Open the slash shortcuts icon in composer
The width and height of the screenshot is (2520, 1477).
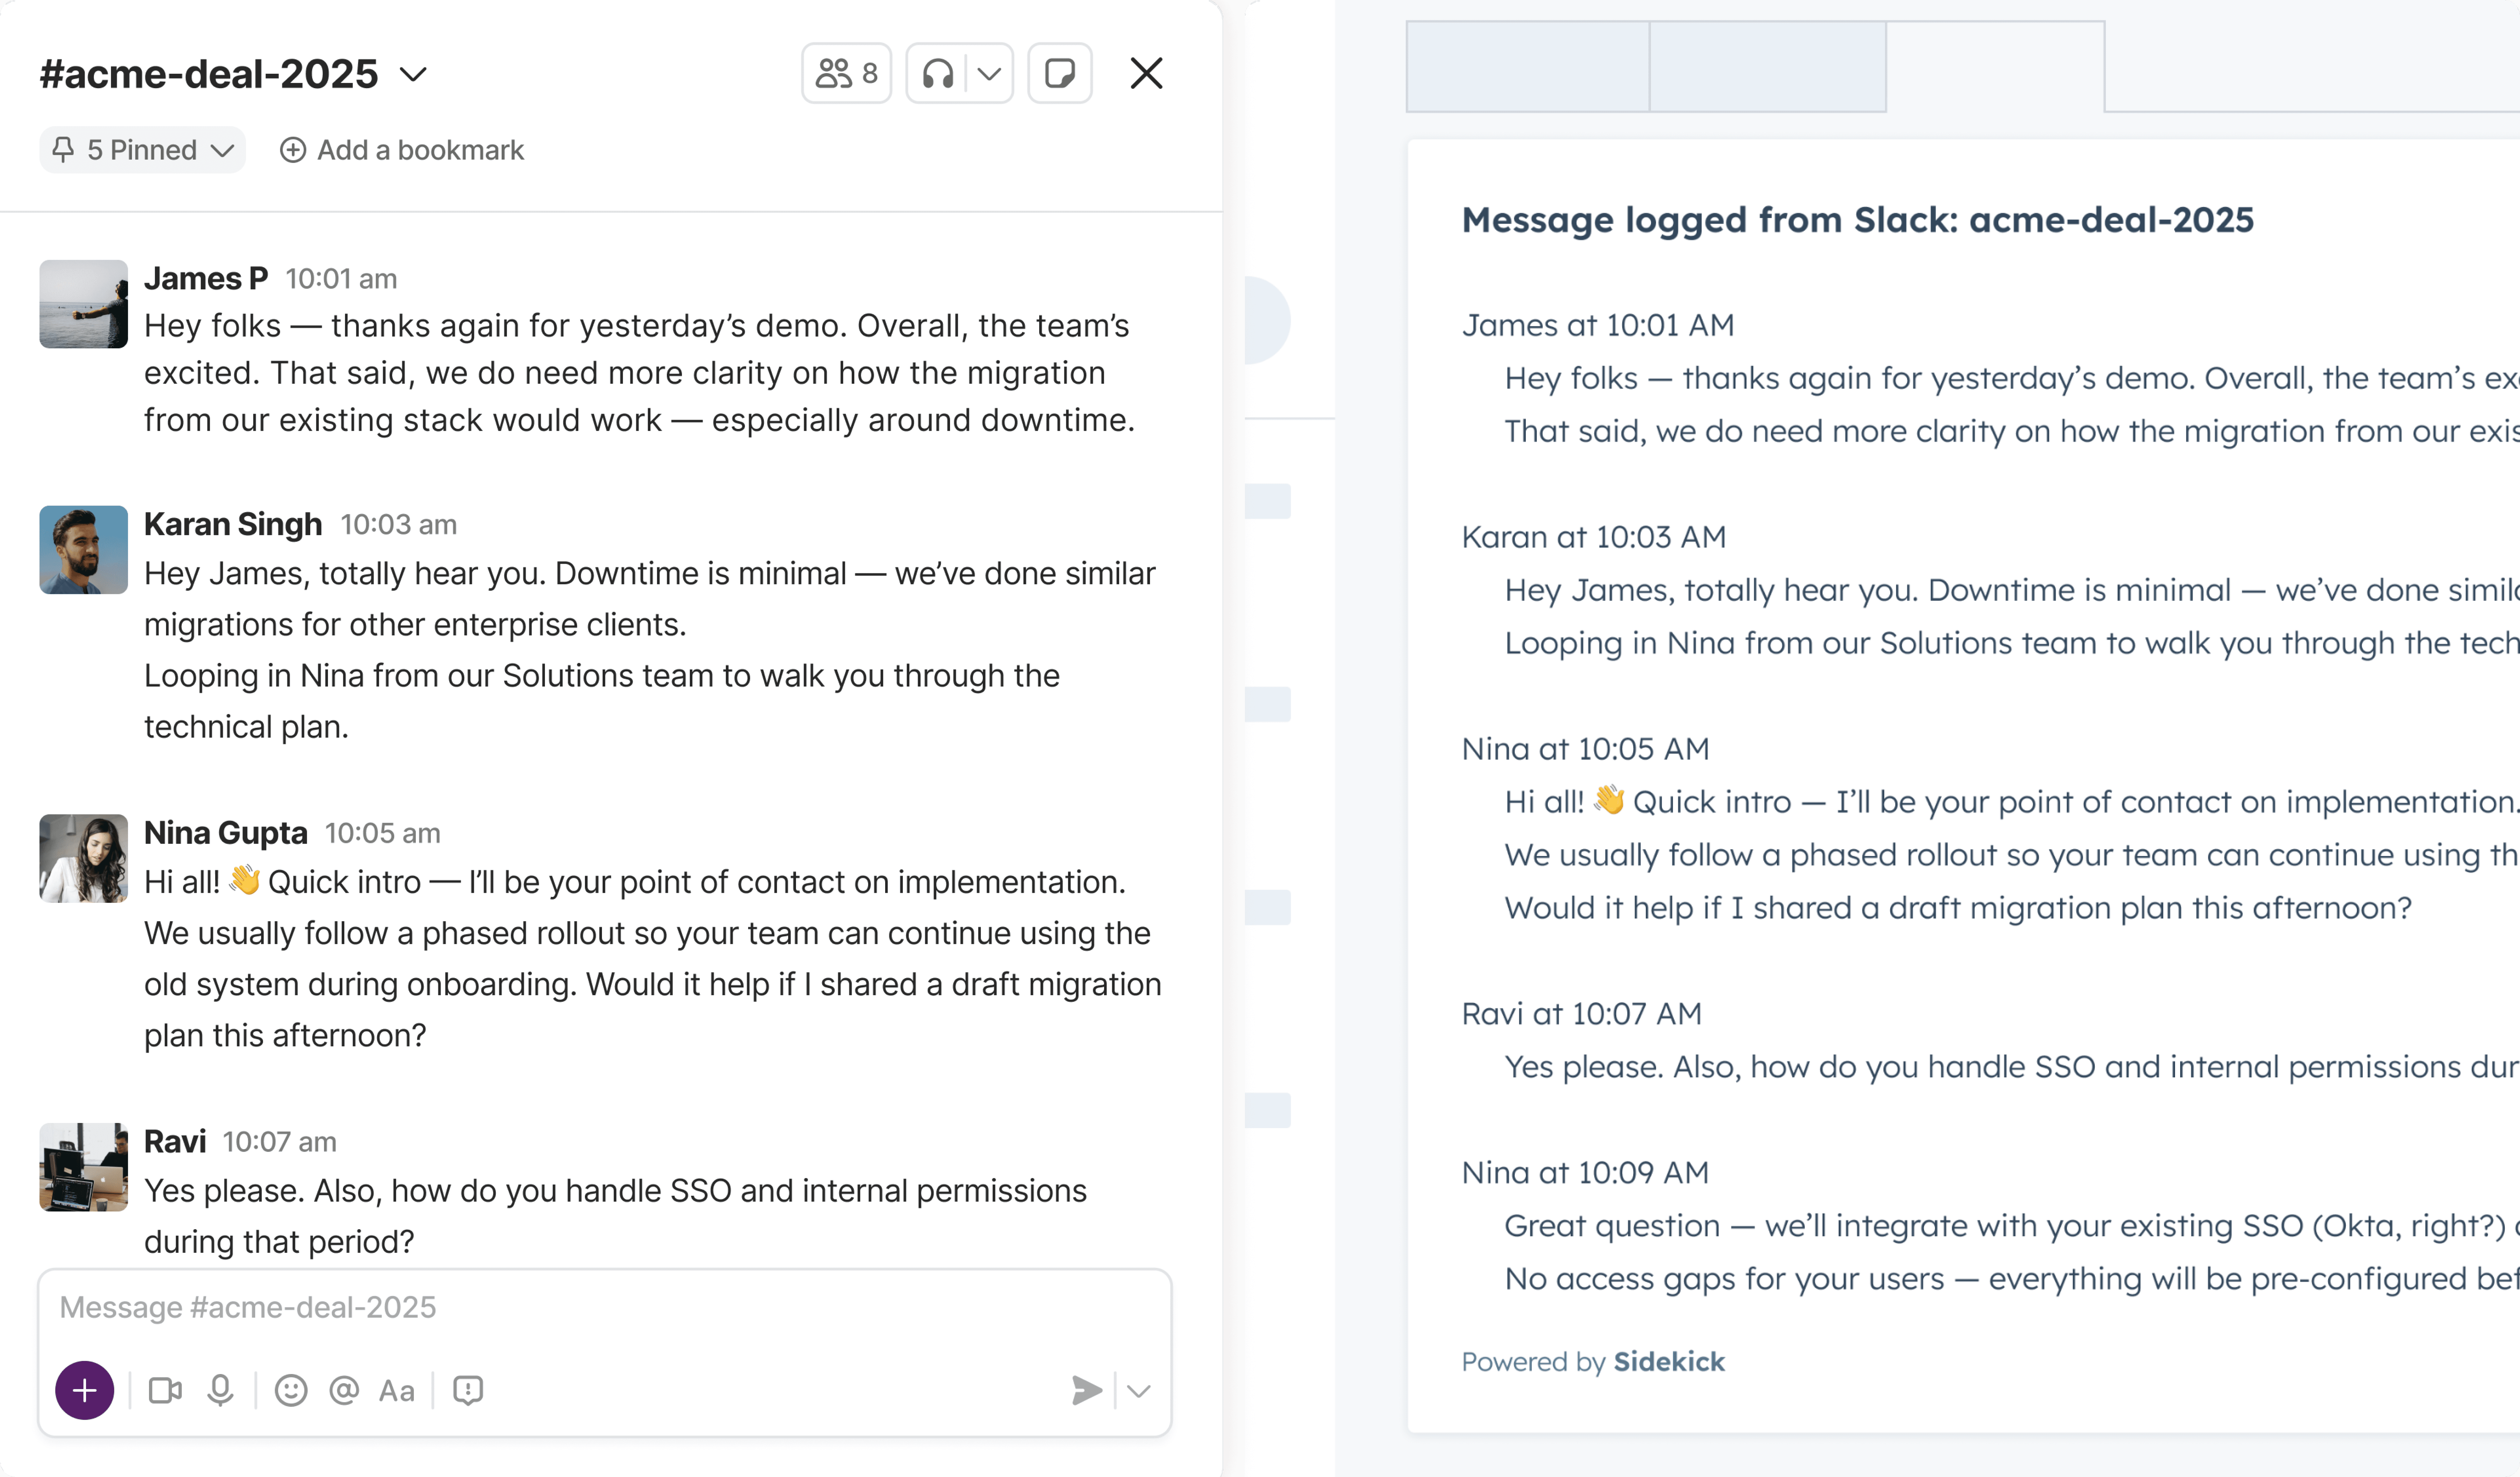[x=468, y=1390]
